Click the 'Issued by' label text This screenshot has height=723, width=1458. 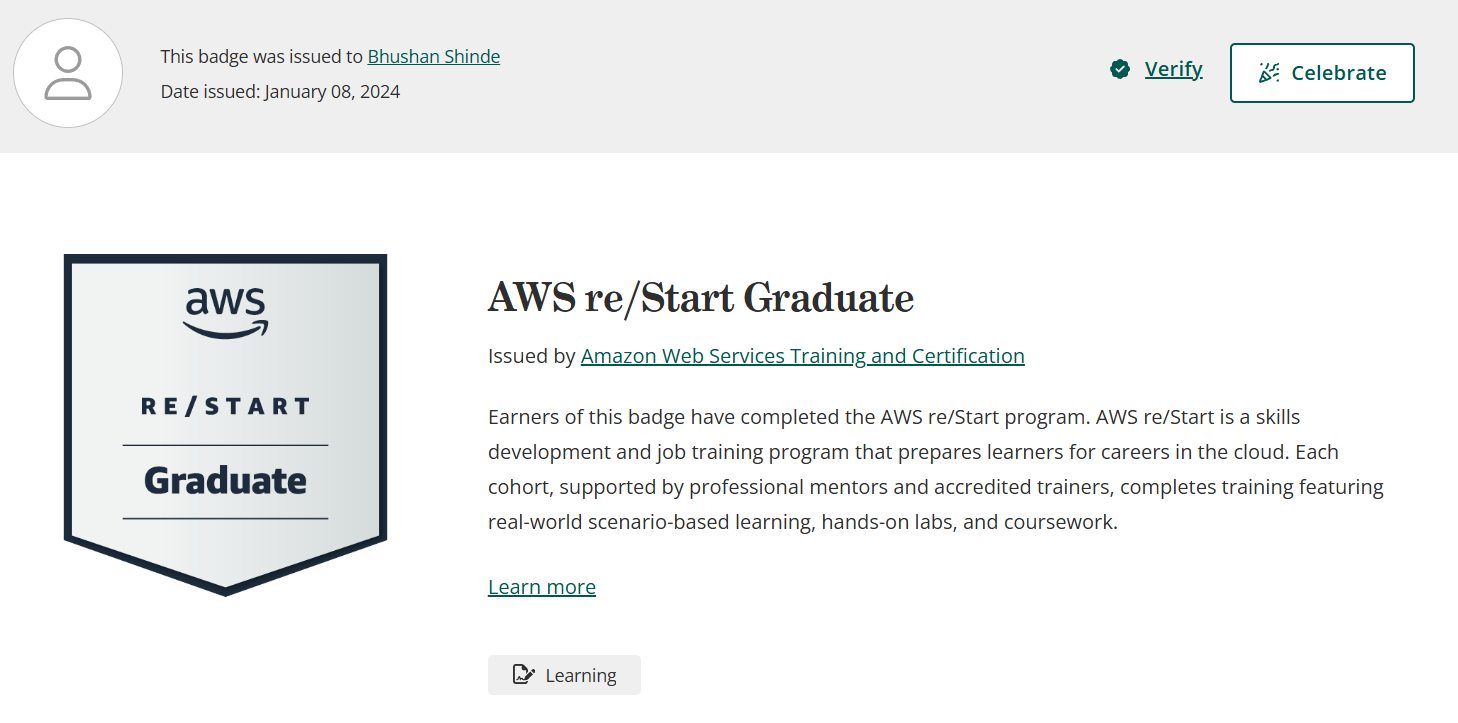(x=531, y=356)
